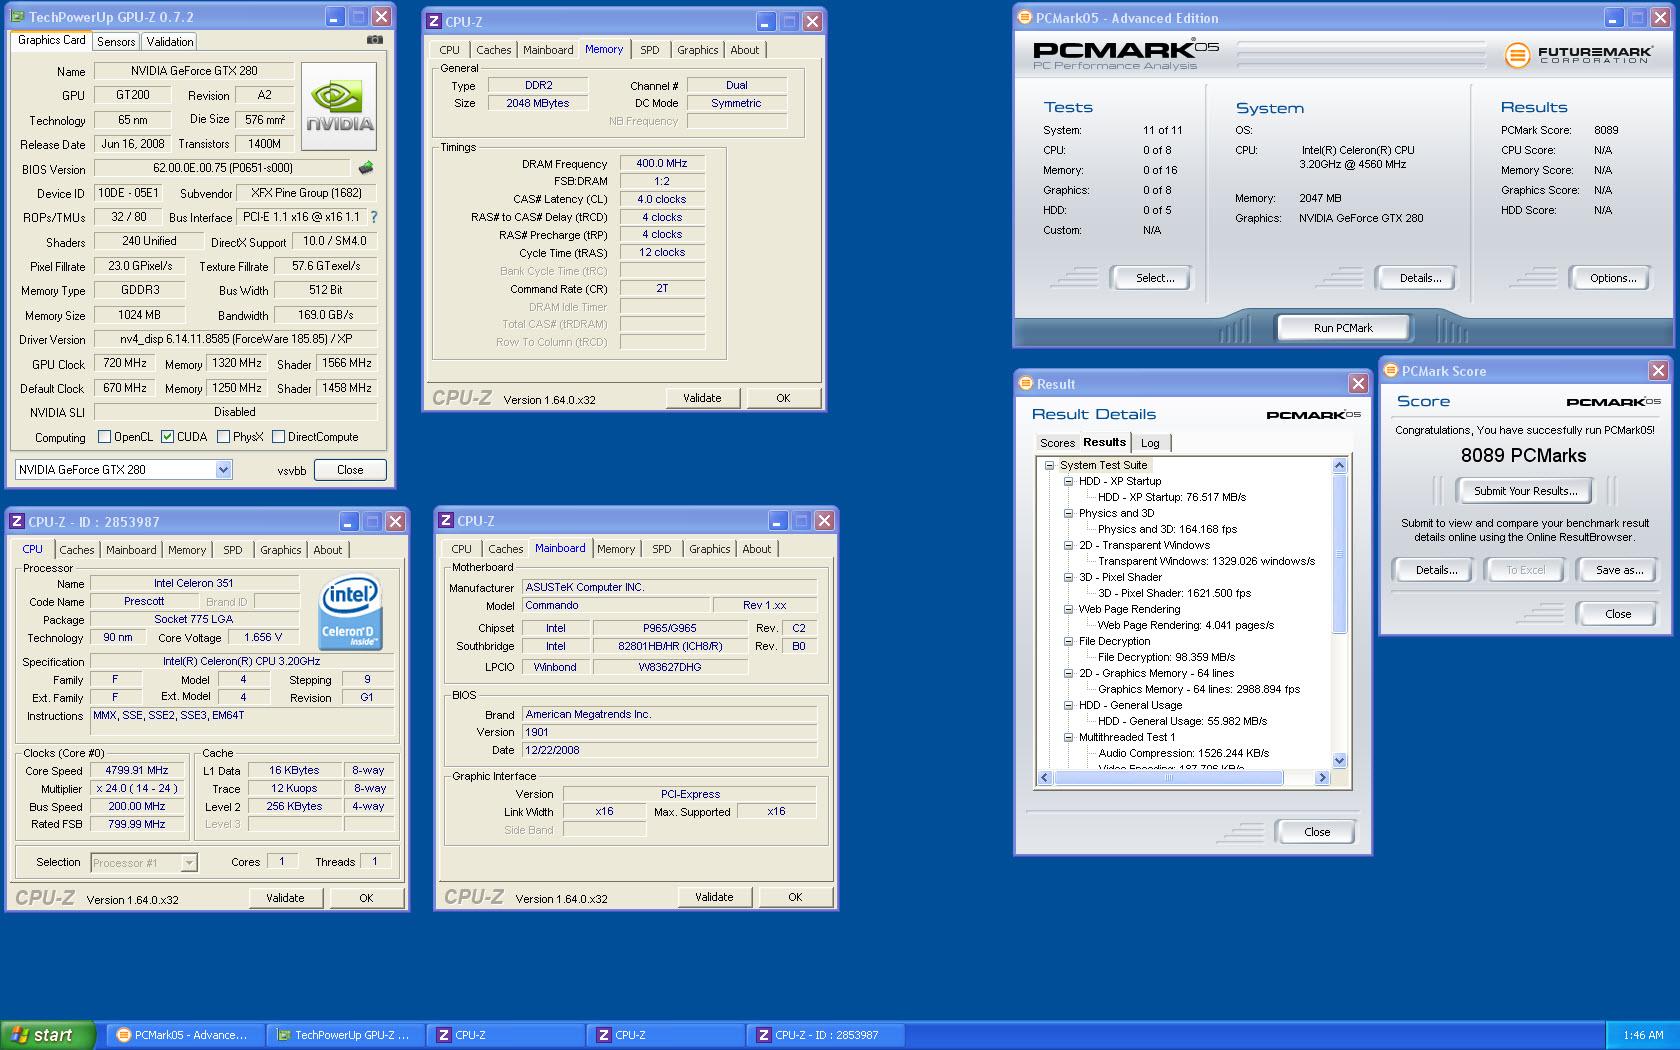Viewport: 1680px width, 1050px height.
Task: Open the Log tab in Result window
Action: (x=1150, y=443)
